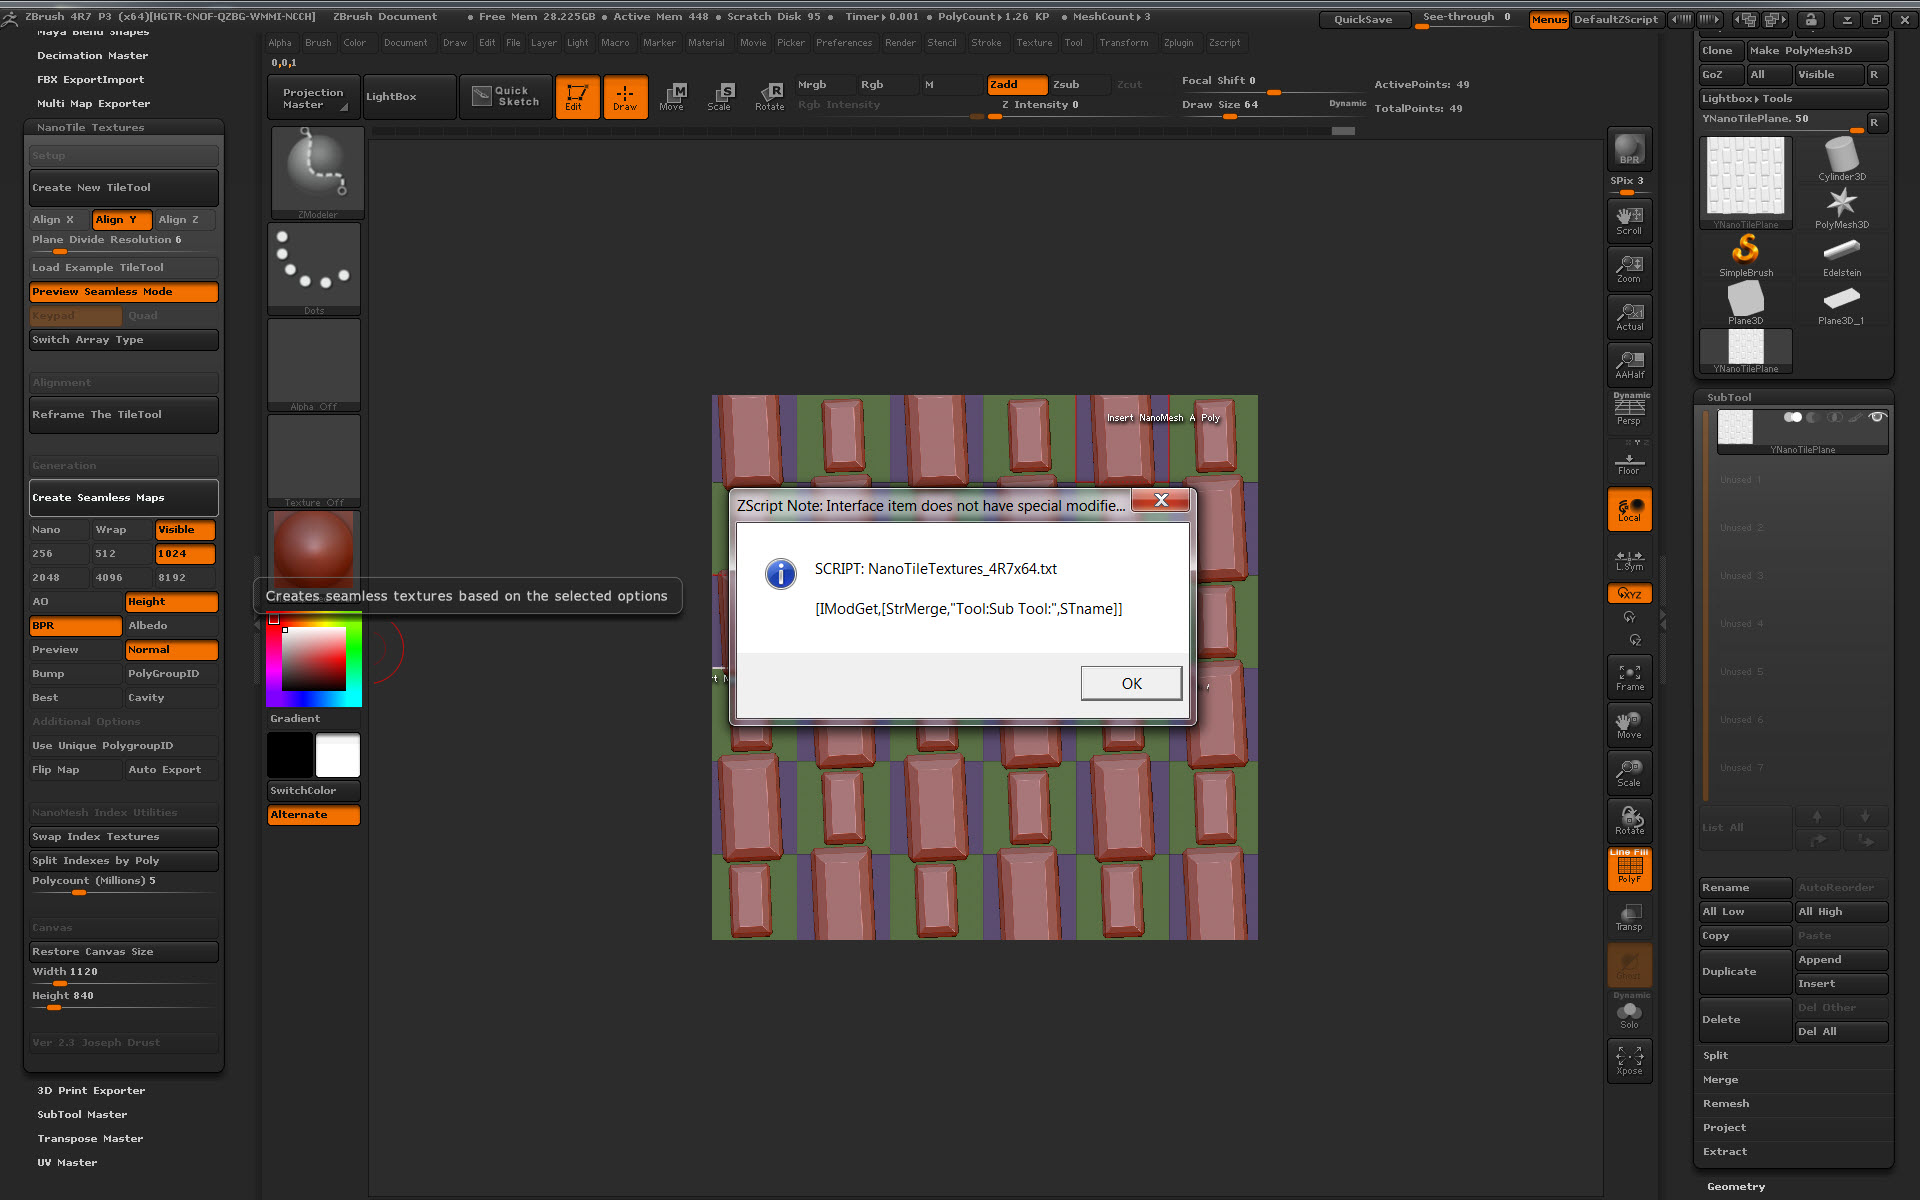The width and height of the screenshot is (1920, 1200).
Task: Expand the SubTool Master section
Action: [82, 1115]
